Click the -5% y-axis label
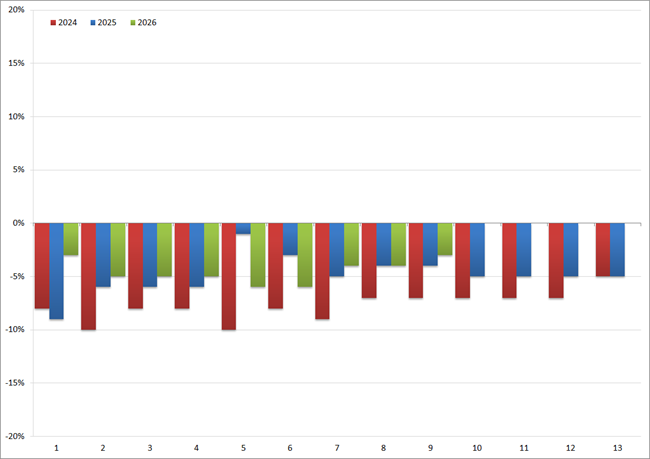 [17, 277]
